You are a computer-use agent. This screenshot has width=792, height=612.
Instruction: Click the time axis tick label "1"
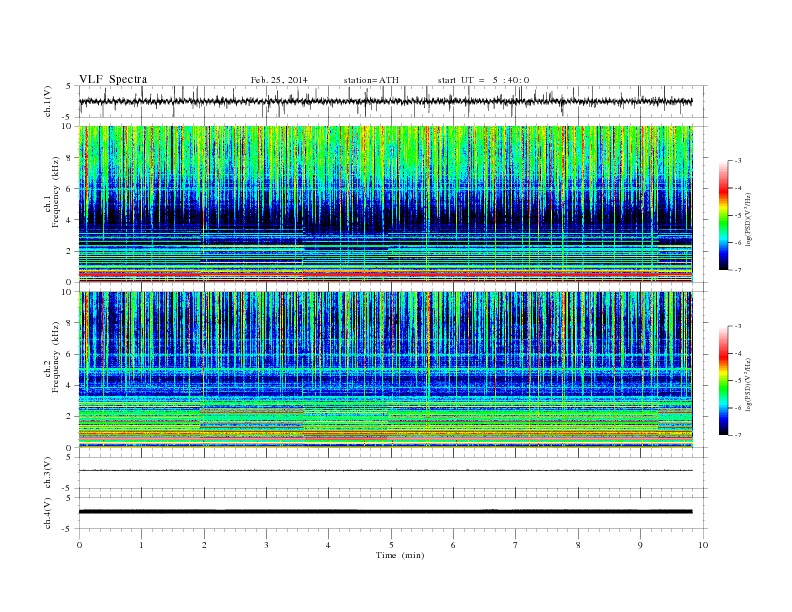tap(141, 545)
